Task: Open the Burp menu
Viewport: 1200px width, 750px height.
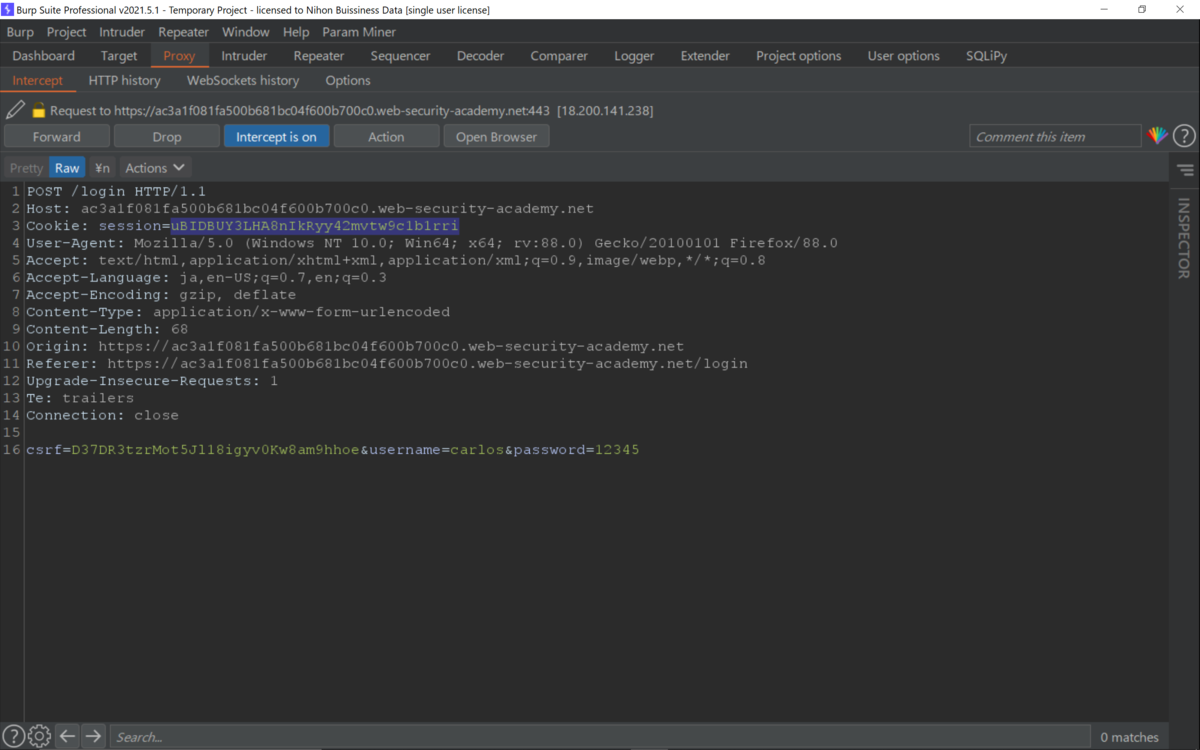Action: click(20, 32)
